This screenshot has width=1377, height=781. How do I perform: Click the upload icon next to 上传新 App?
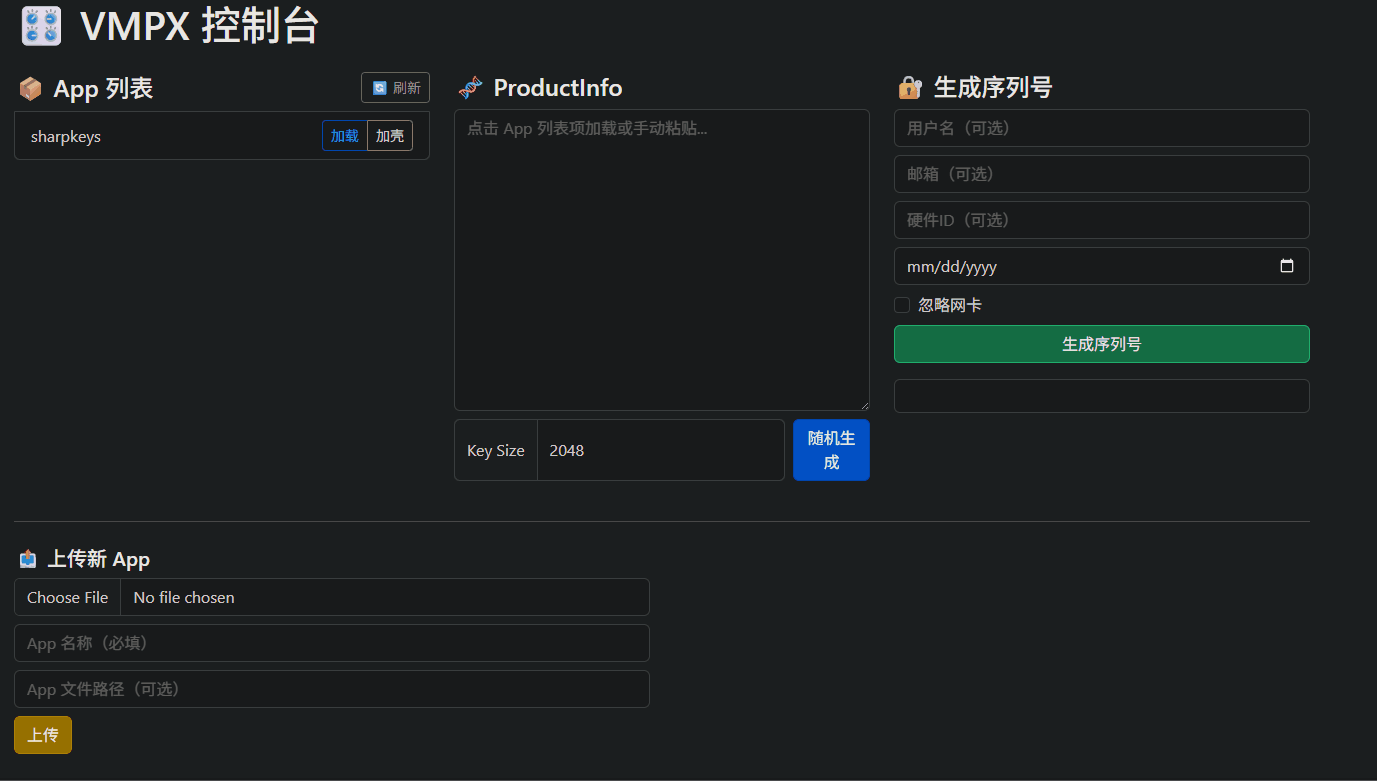click(x=28, y=558)
